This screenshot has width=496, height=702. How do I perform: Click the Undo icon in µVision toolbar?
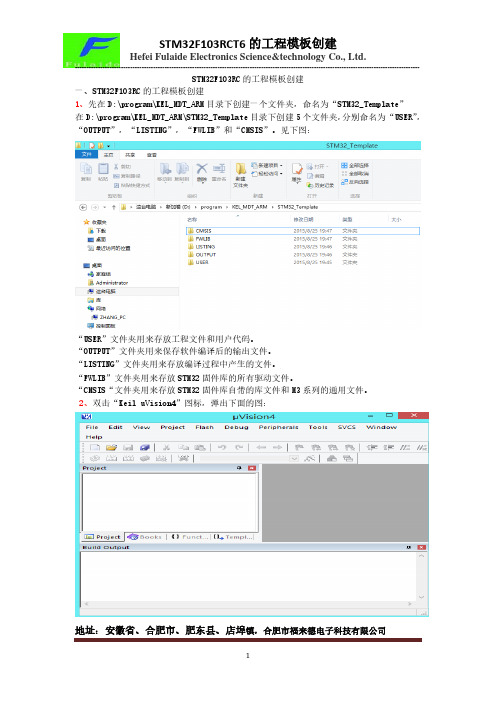click(222, 447)
